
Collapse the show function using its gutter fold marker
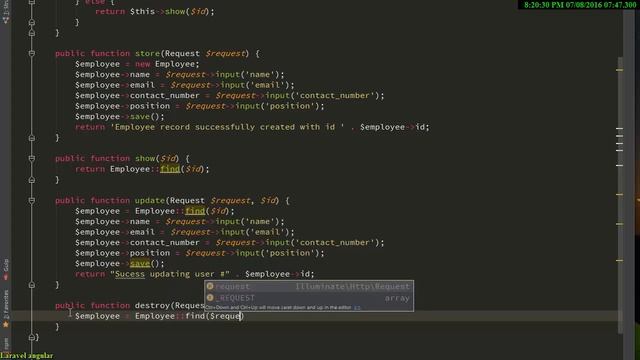(32, 158)
